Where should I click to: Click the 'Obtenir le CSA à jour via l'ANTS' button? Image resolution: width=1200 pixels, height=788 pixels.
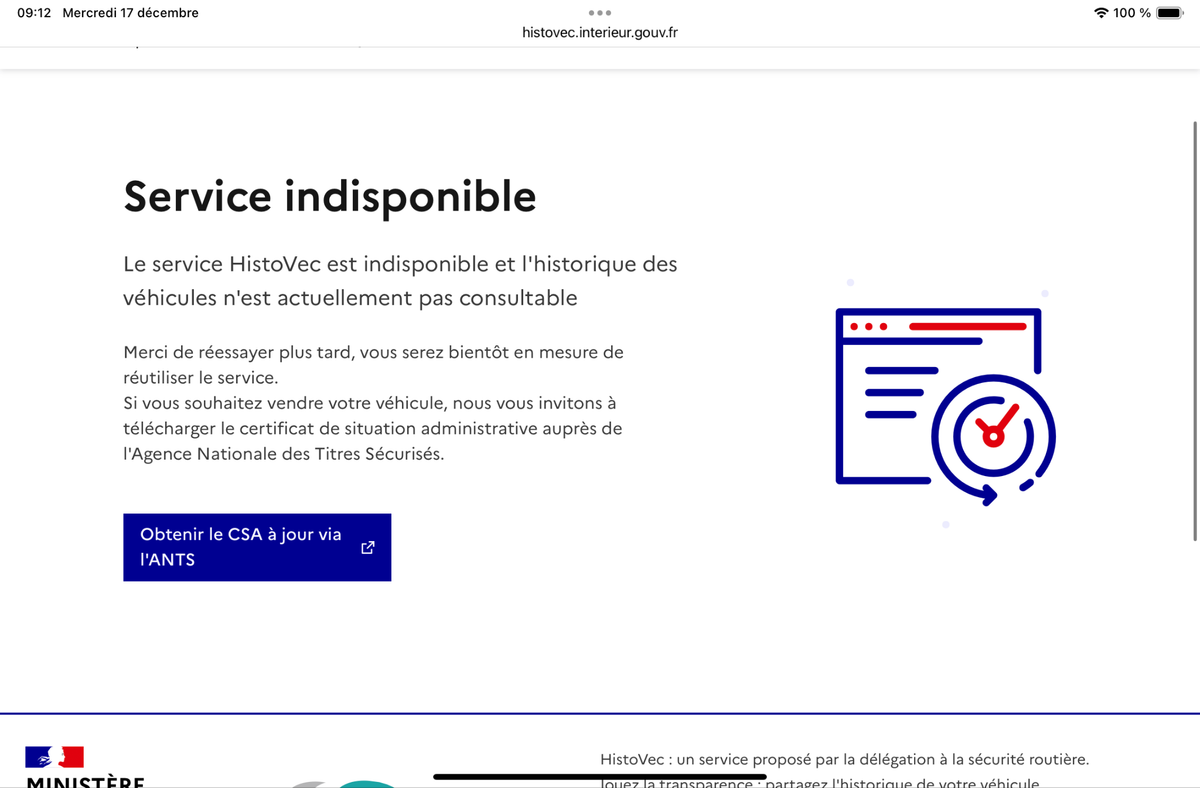coord(257,547)
